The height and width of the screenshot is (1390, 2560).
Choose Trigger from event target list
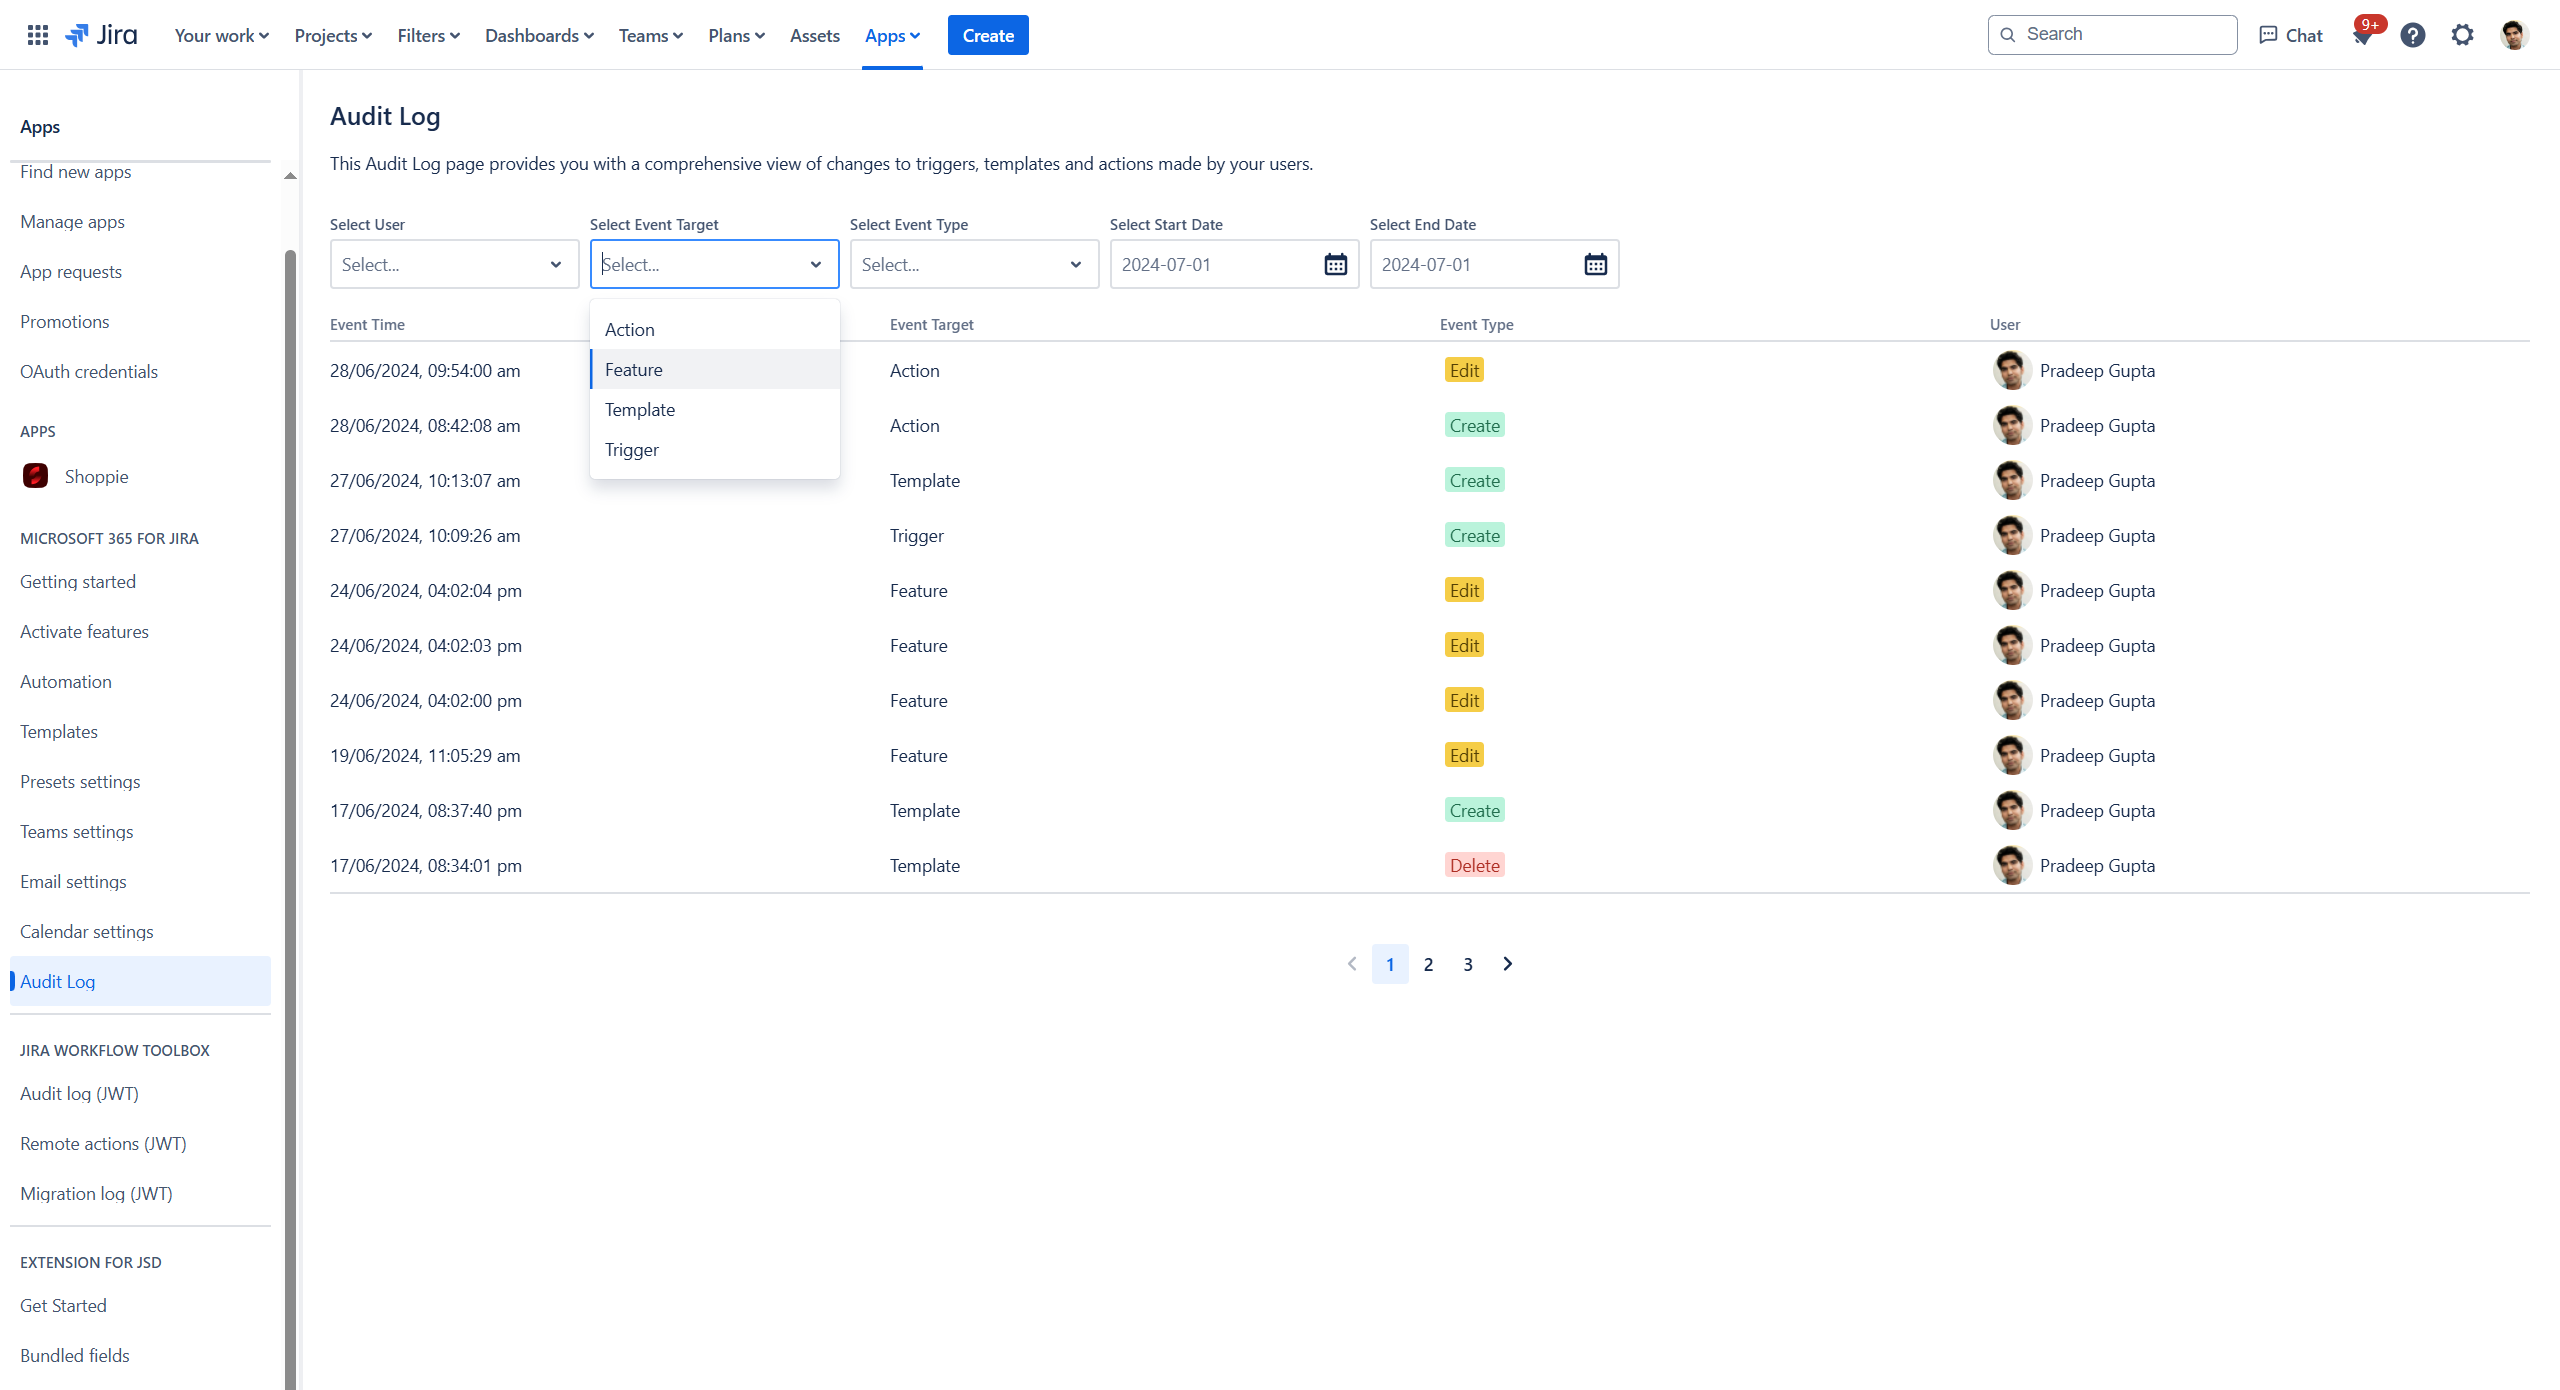[x=632, y=450]
